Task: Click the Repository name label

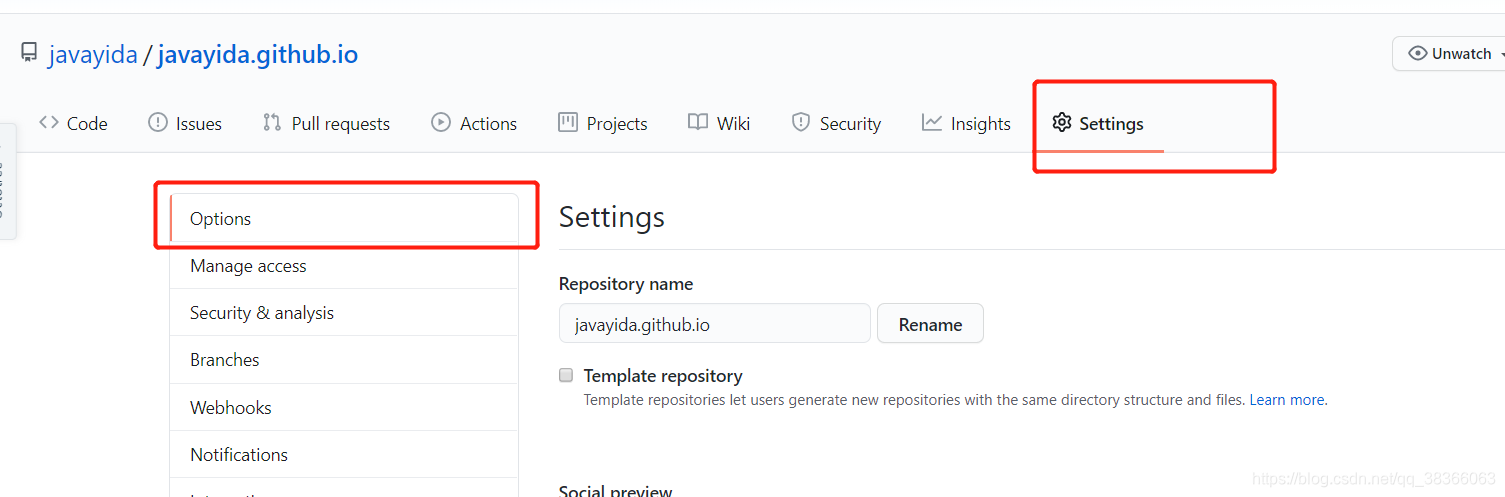Action: pyautogui.click(x=626, y=284)
